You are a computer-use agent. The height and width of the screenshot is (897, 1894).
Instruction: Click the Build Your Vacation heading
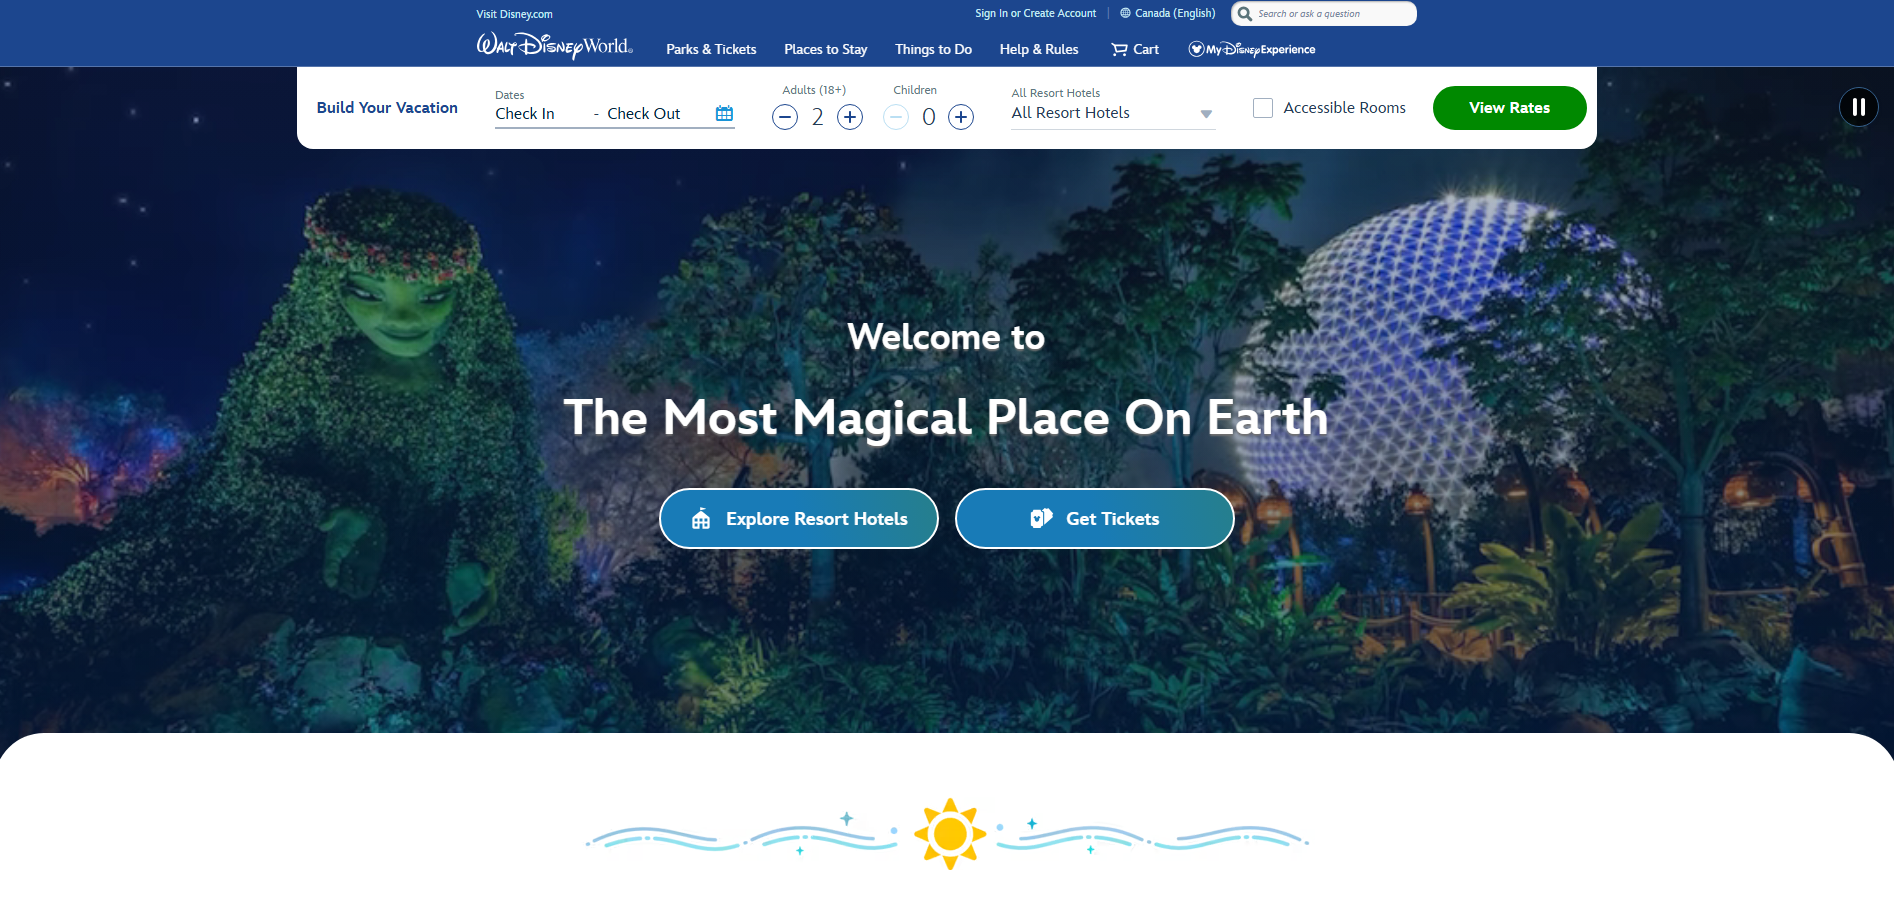pyautogui.click(x=387, y=108)
